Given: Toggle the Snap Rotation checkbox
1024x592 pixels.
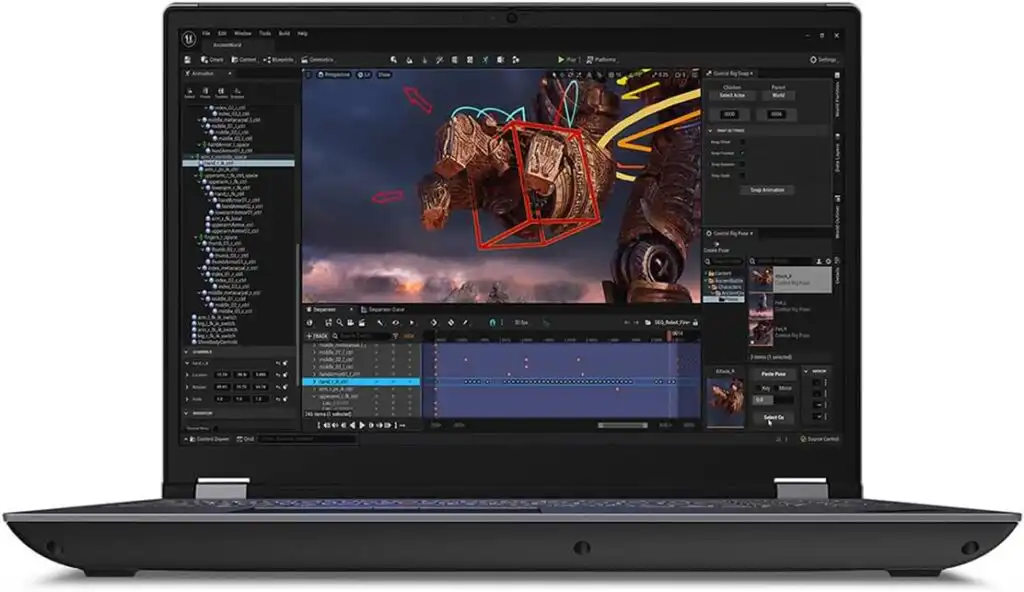Looking at the screenshot, I should pos(742,164).
